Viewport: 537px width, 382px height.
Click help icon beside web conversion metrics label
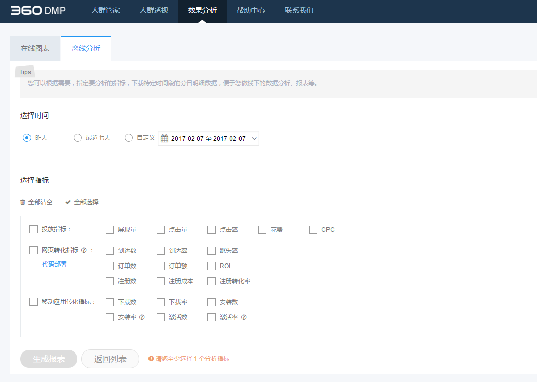coord(84,250)
